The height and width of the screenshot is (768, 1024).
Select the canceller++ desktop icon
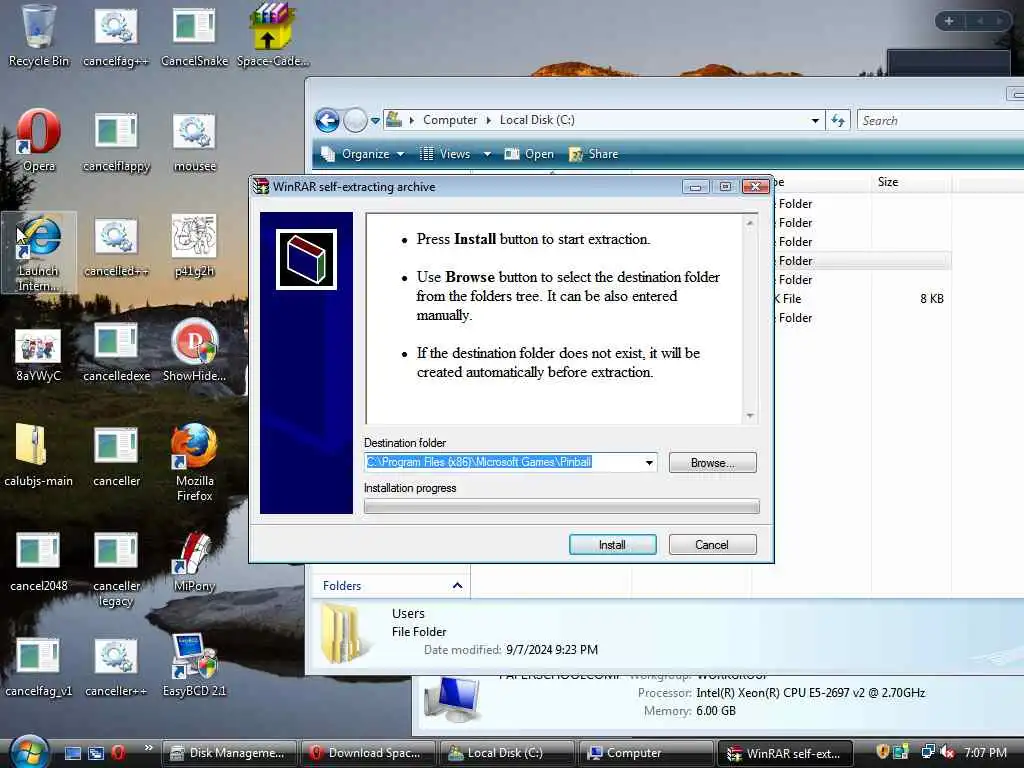[116, 667]
